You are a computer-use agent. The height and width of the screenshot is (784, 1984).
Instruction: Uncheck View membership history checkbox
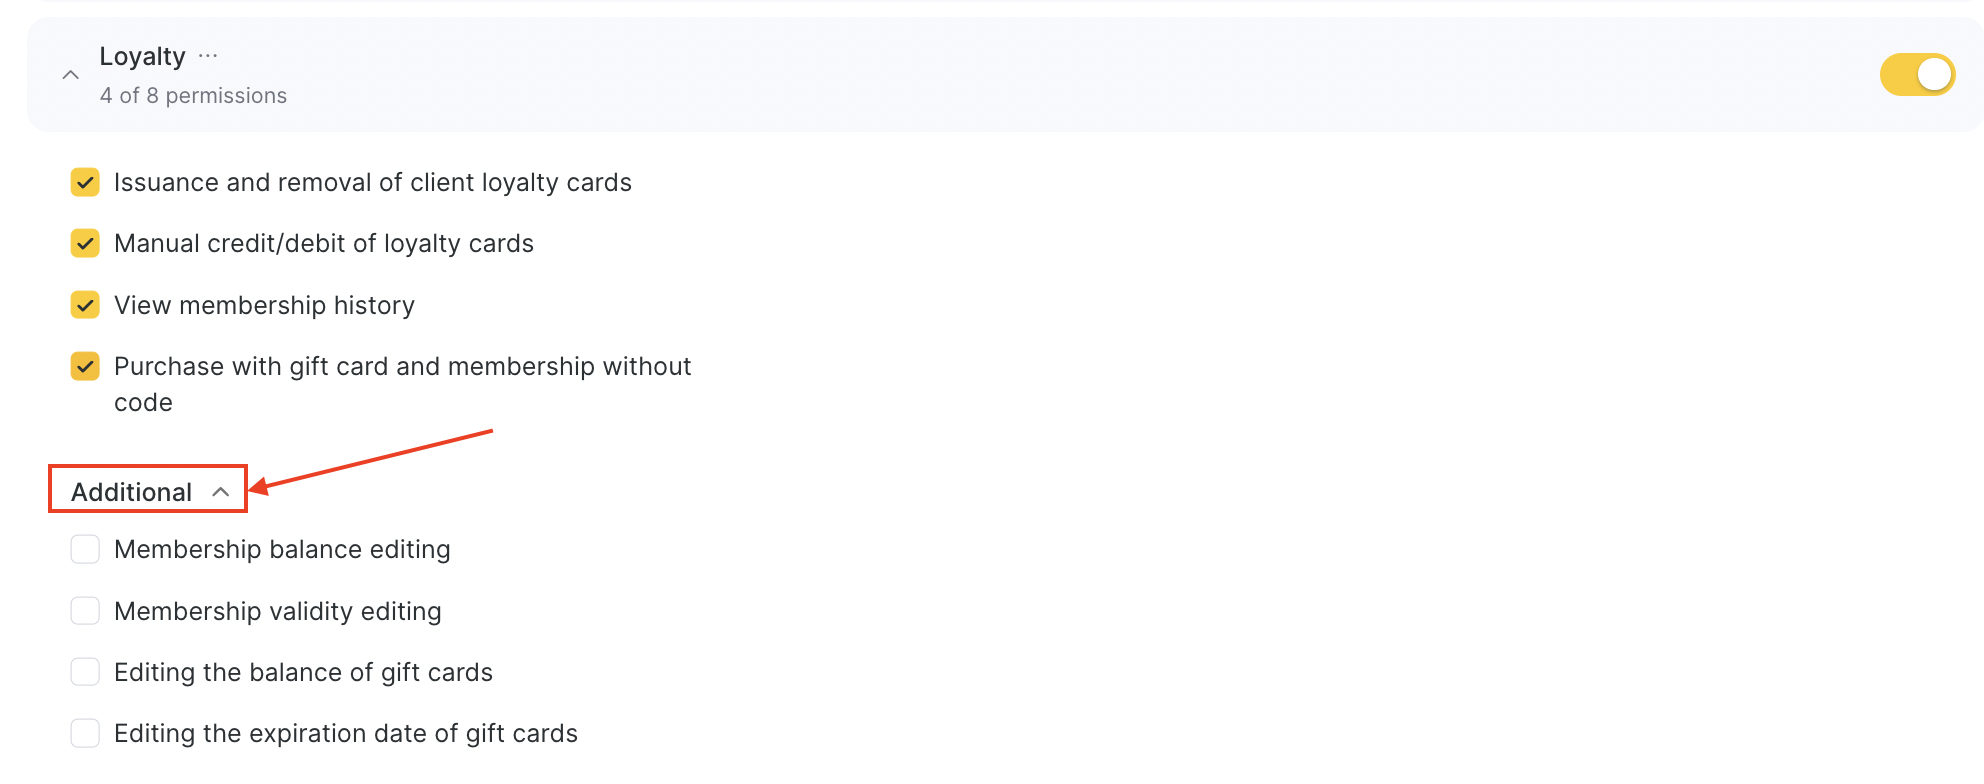[85, 305]
